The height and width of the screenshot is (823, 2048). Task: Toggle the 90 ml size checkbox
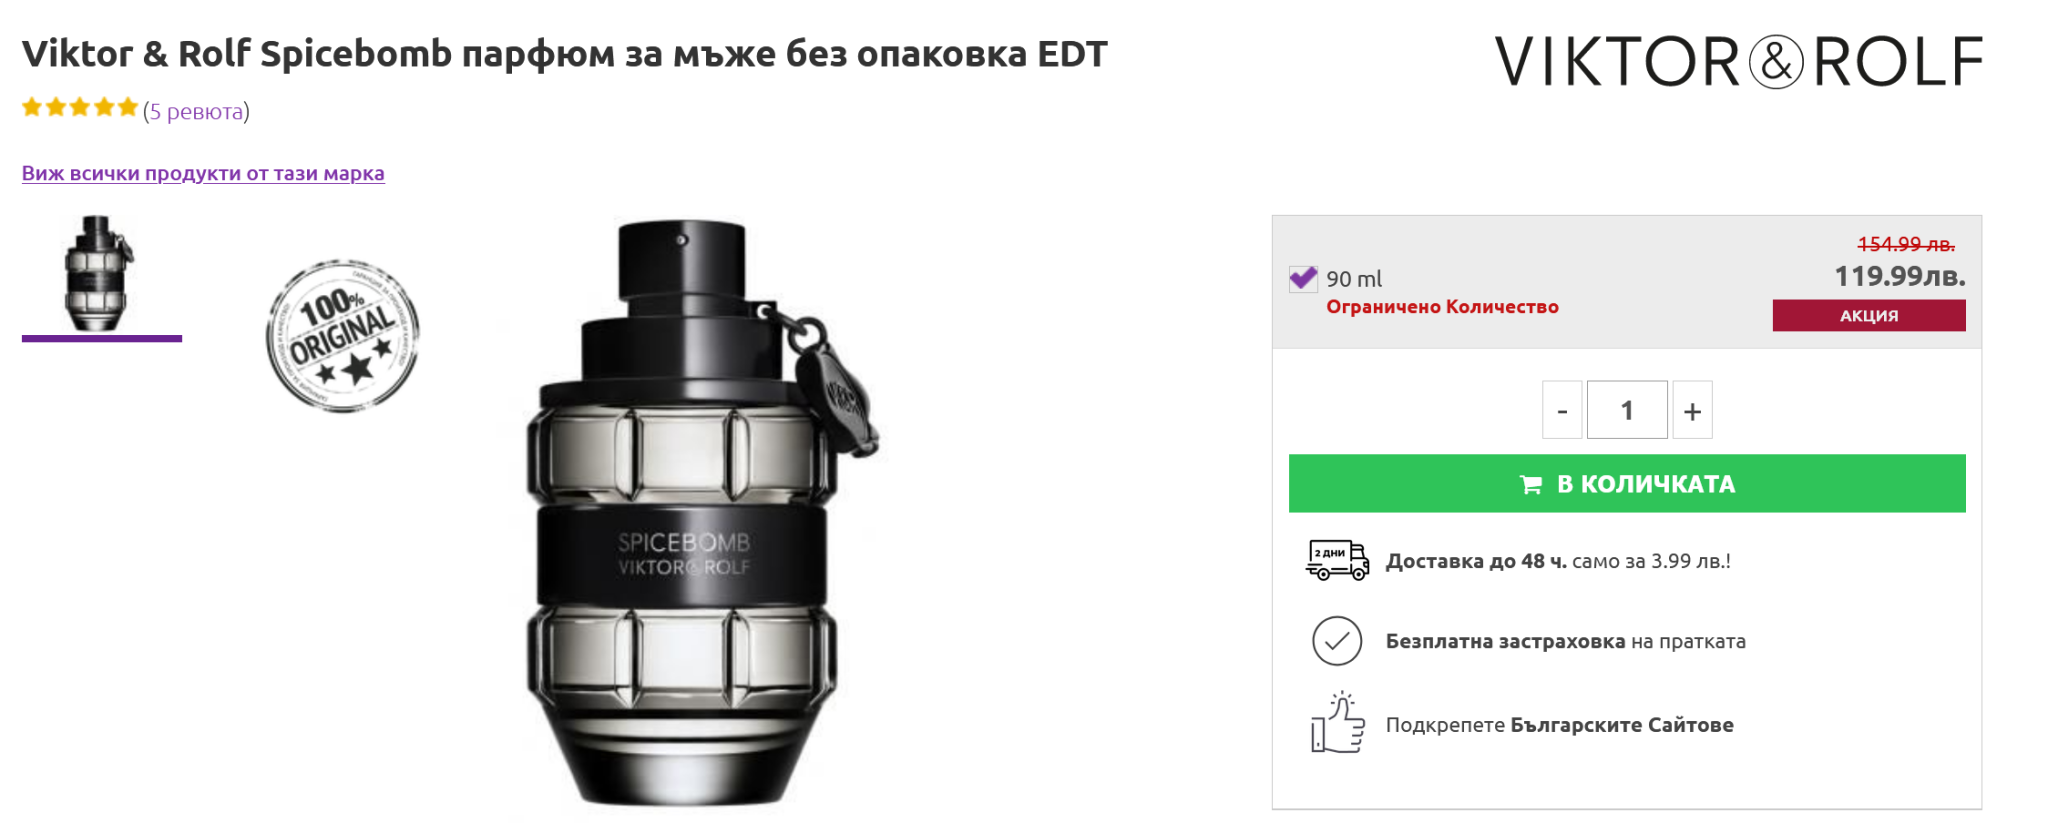[1303, 278]
